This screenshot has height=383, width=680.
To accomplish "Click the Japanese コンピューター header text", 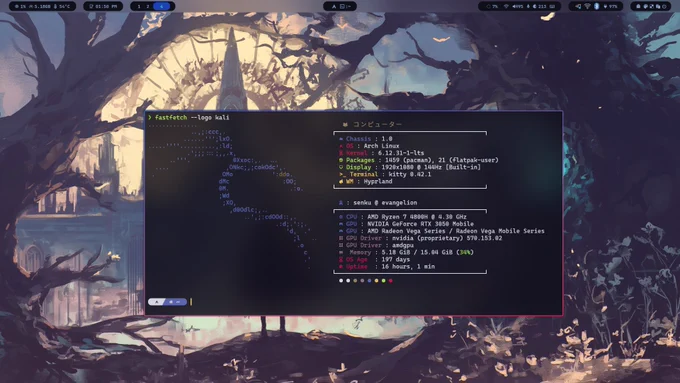I will pyautogui.click(x=377, y=124).
